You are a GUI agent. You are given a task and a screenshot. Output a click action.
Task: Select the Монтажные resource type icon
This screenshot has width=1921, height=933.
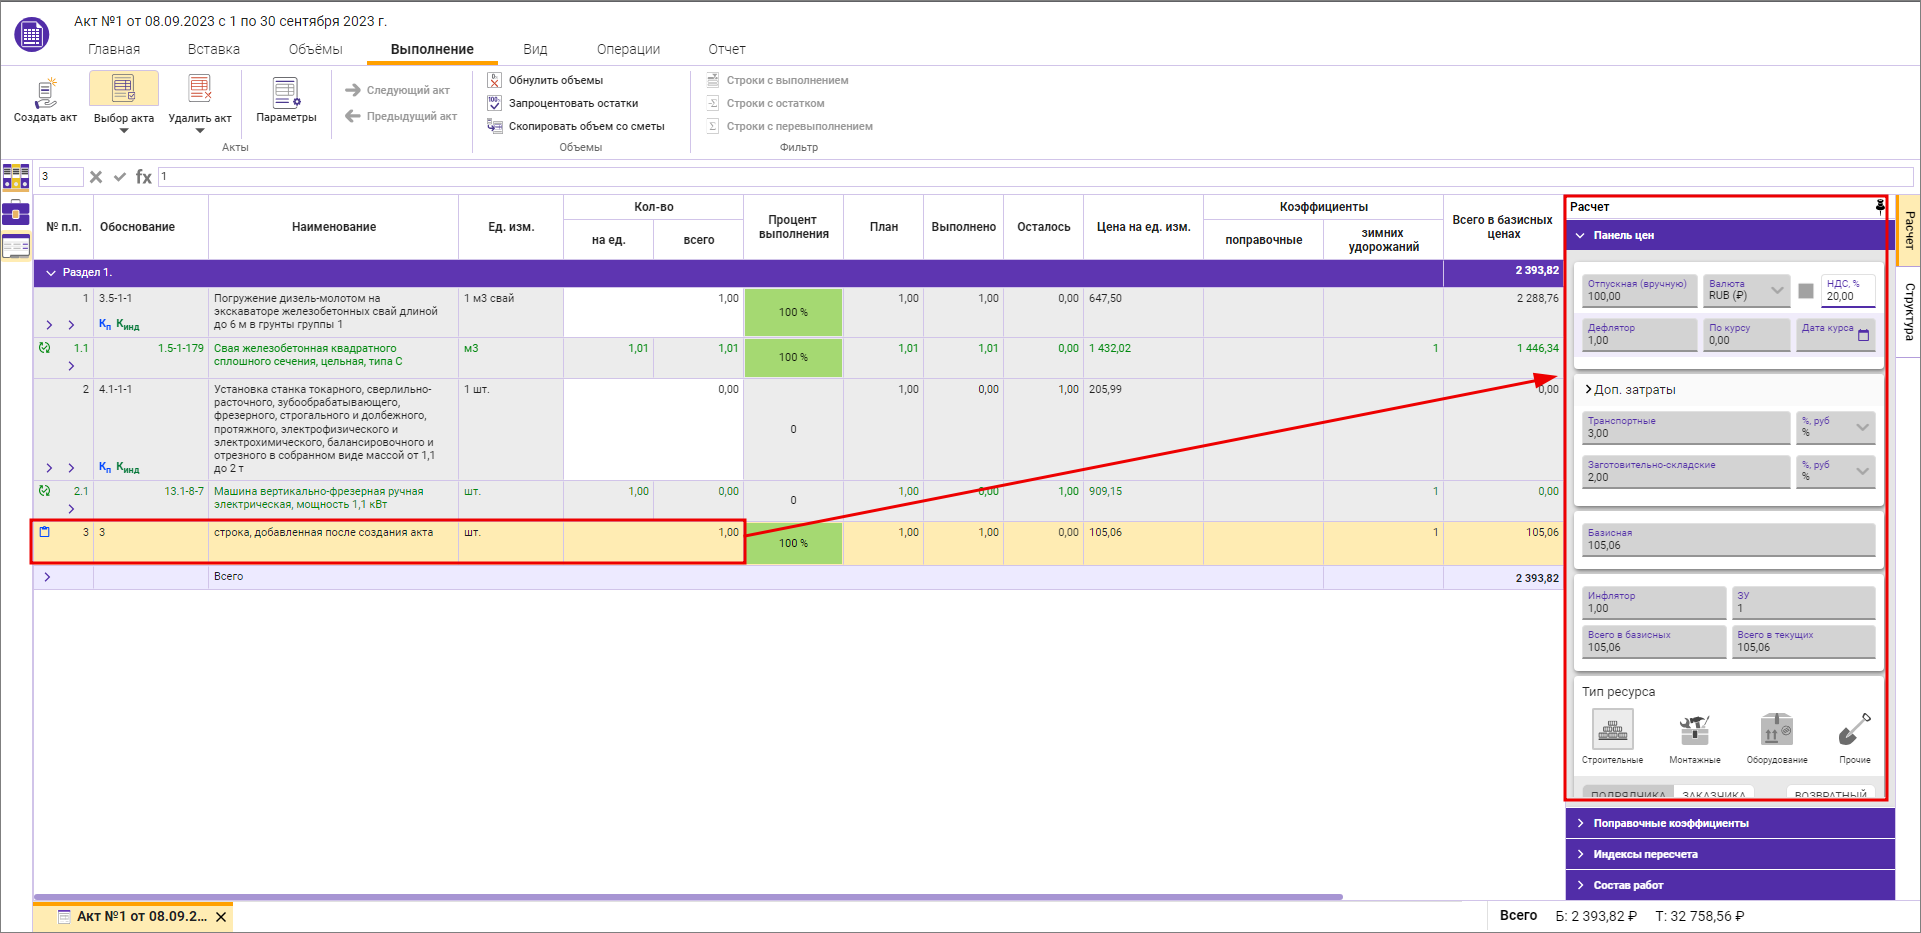pyautogui.click(x=1694, y=731)
